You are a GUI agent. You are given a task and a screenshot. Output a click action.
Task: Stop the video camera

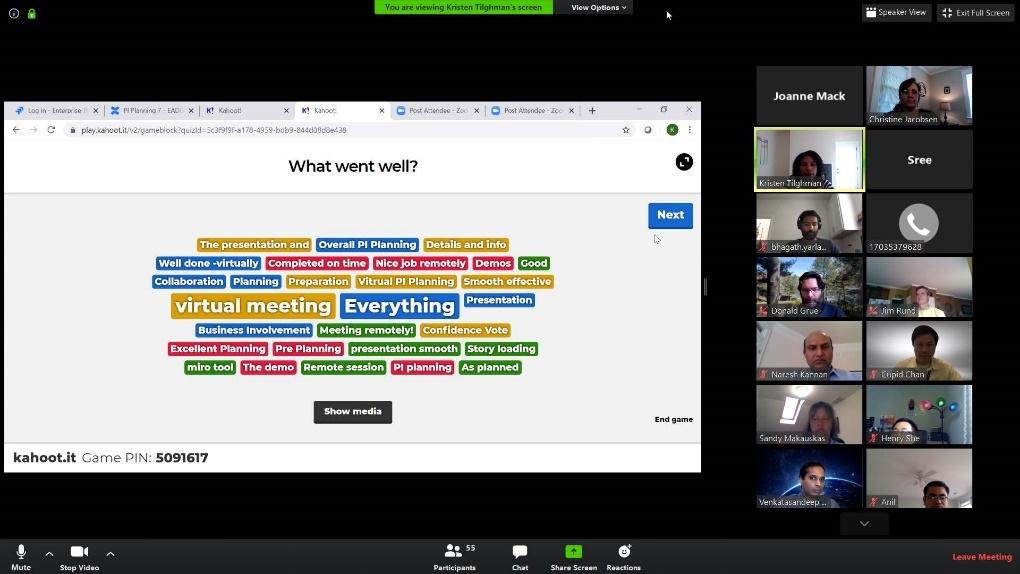79,552
